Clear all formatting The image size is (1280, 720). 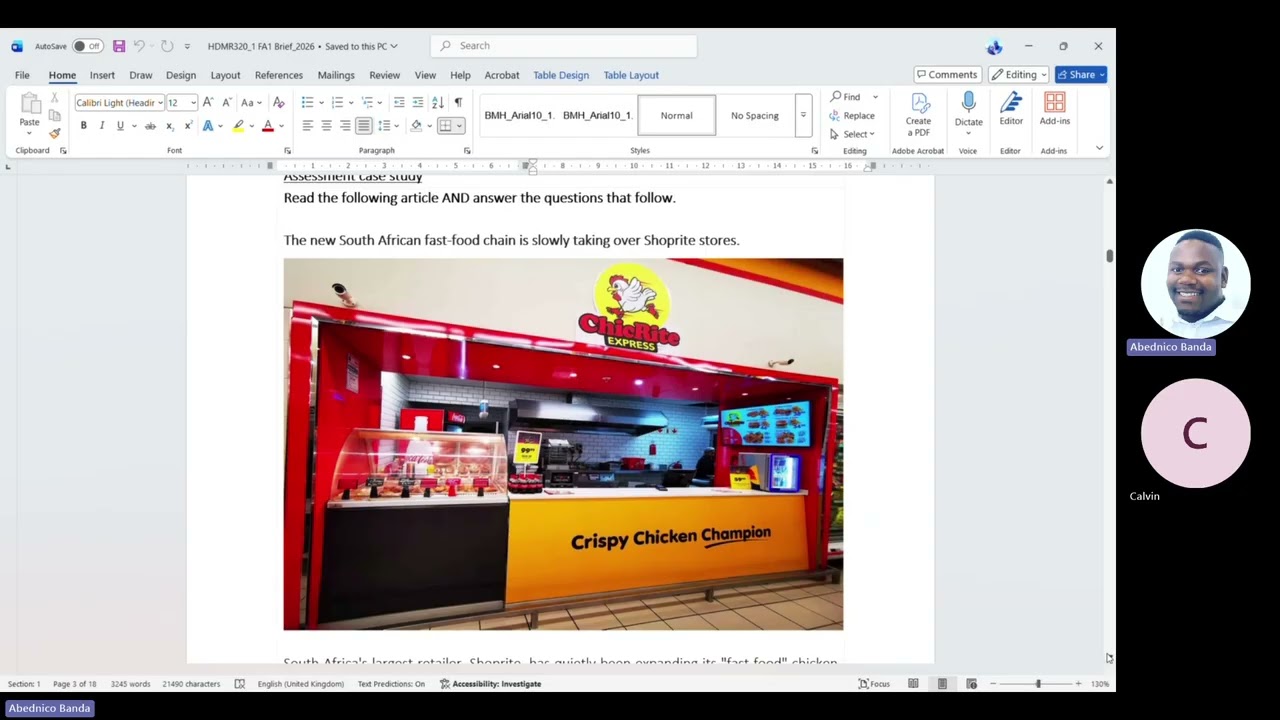[x=279, y=102]
